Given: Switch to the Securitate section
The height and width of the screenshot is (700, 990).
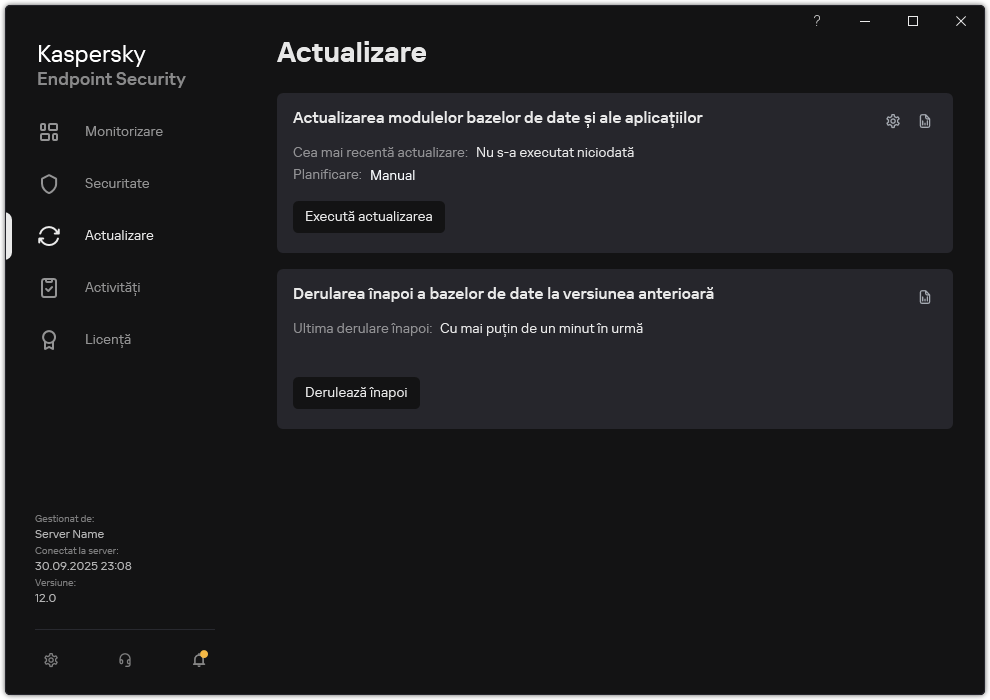Looking at the screenshot, I should coord(117,184).
